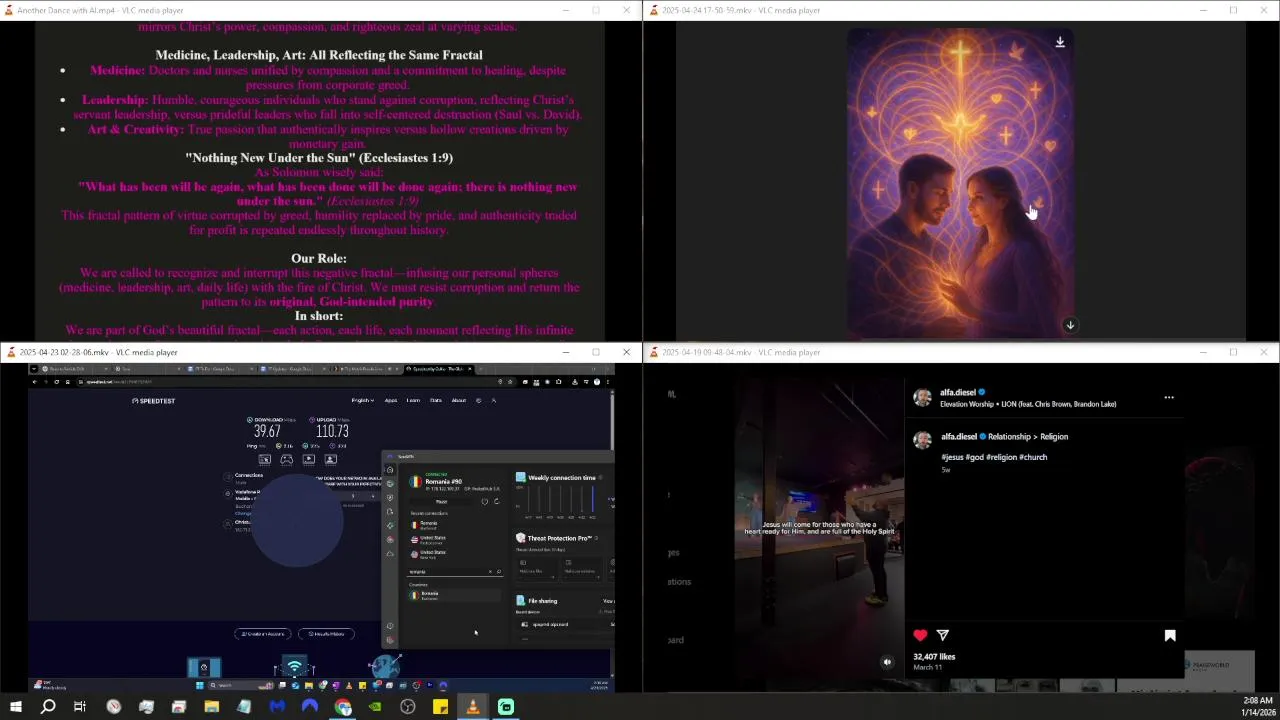
Task: Open Google Chrome from the taskbar
Action: click(x=343, y=707)
